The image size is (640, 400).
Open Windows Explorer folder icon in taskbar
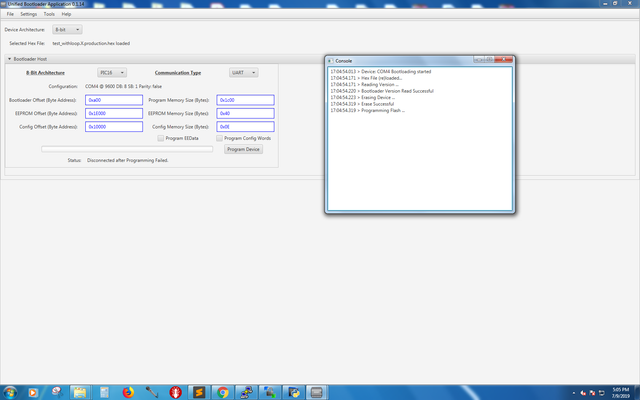(x=80, y=393)
